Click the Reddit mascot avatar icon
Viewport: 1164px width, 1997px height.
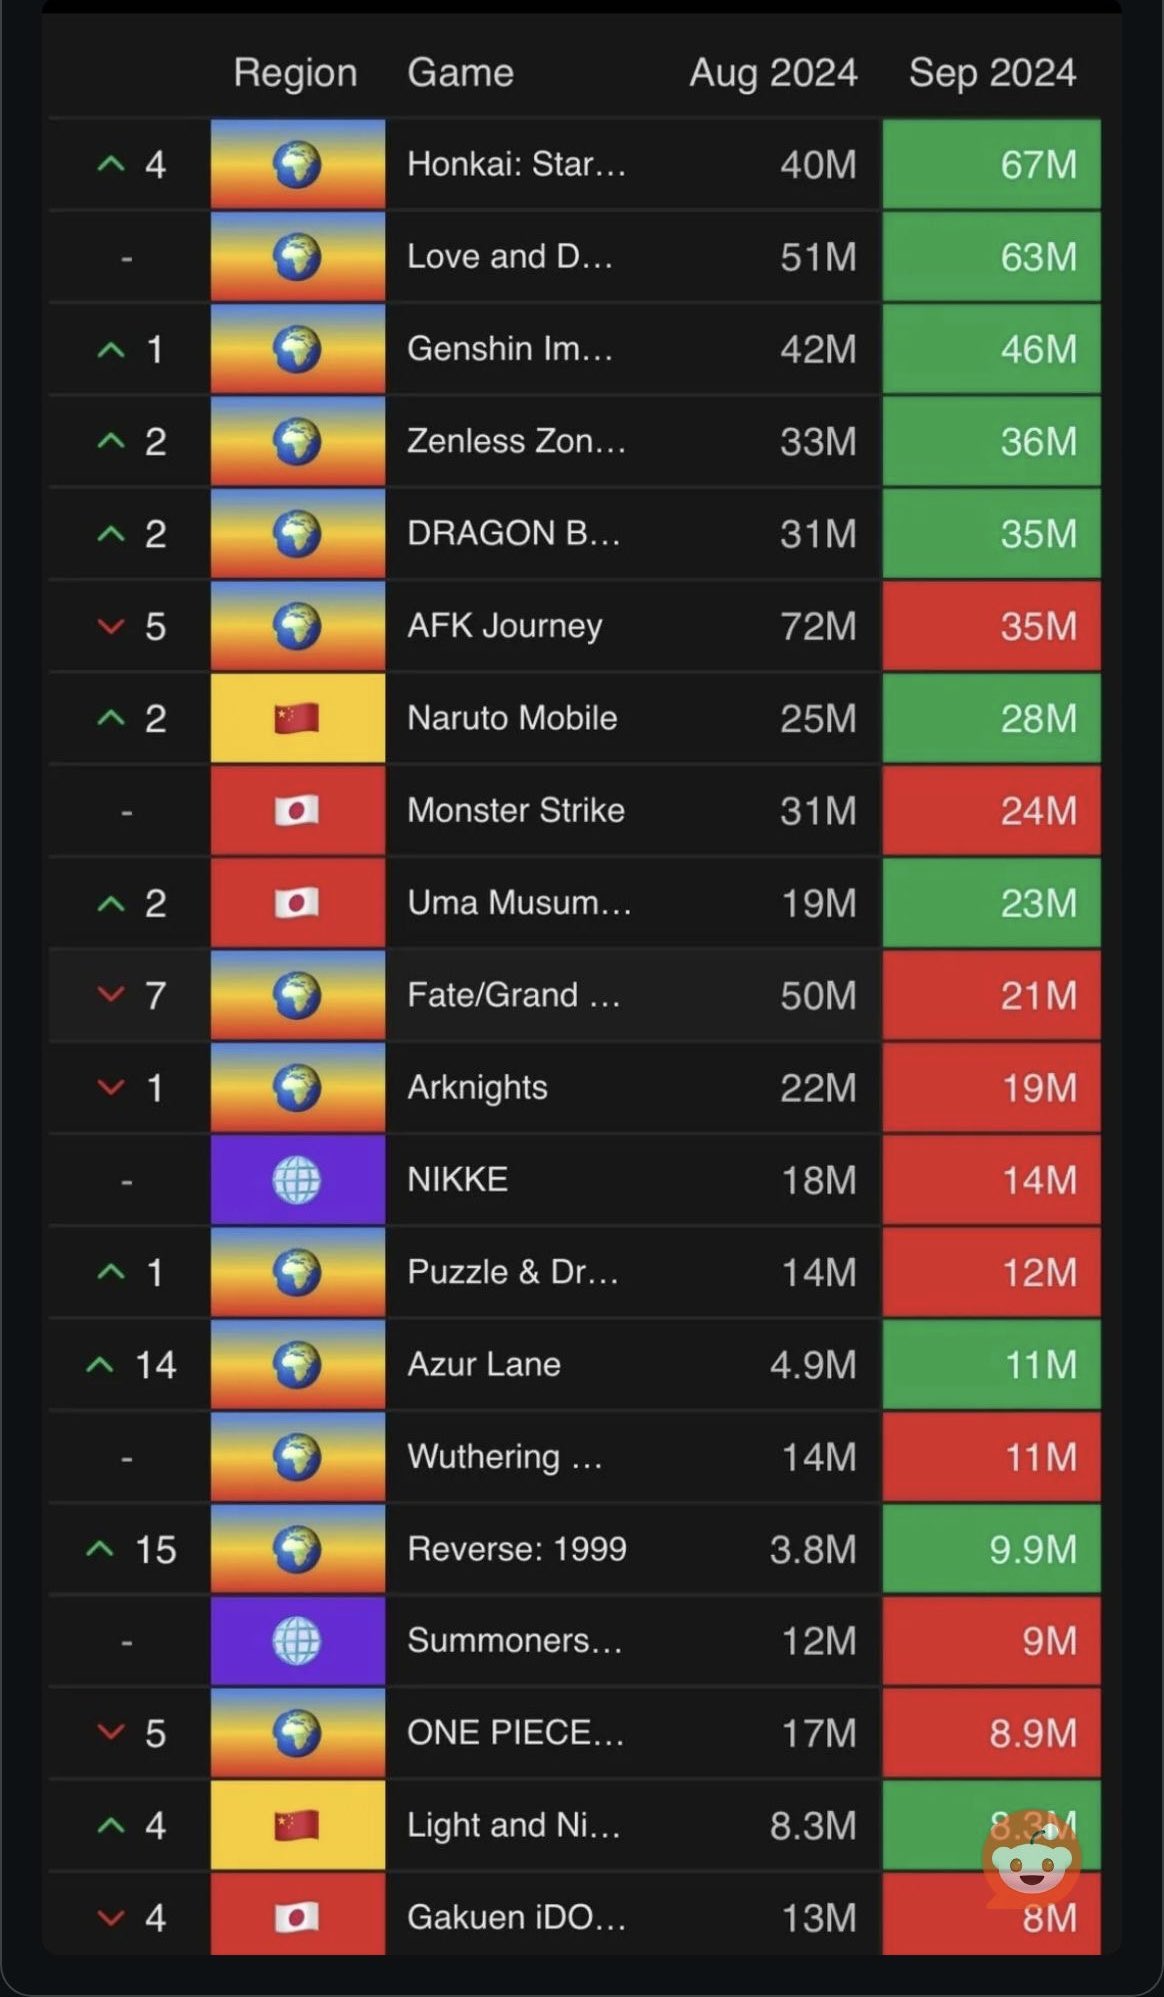(1032, 1858)
